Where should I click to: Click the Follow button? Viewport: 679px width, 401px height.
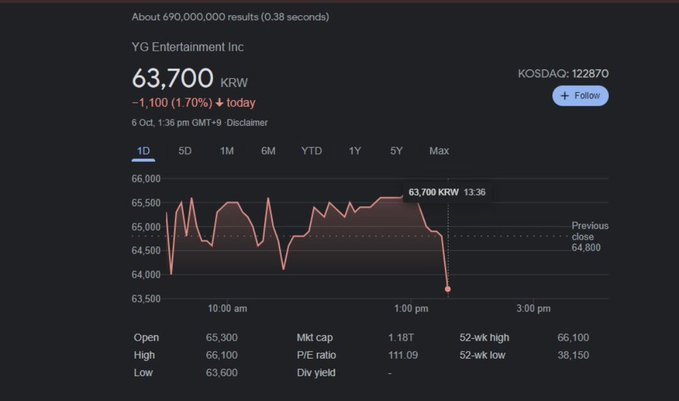tap(580, 96)
